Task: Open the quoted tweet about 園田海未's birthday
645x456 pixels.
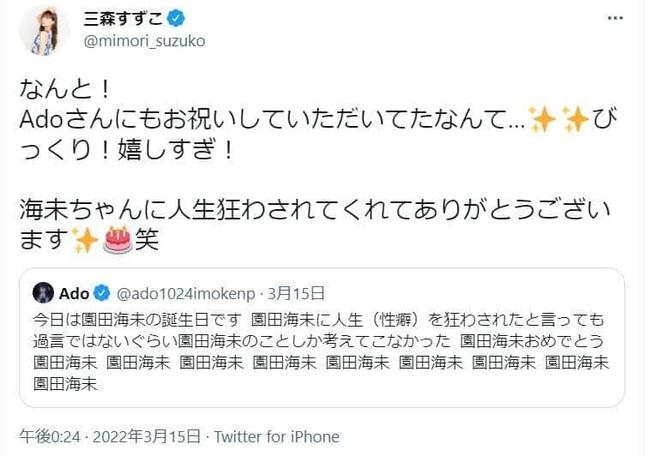Action: (x=320, y=345)
